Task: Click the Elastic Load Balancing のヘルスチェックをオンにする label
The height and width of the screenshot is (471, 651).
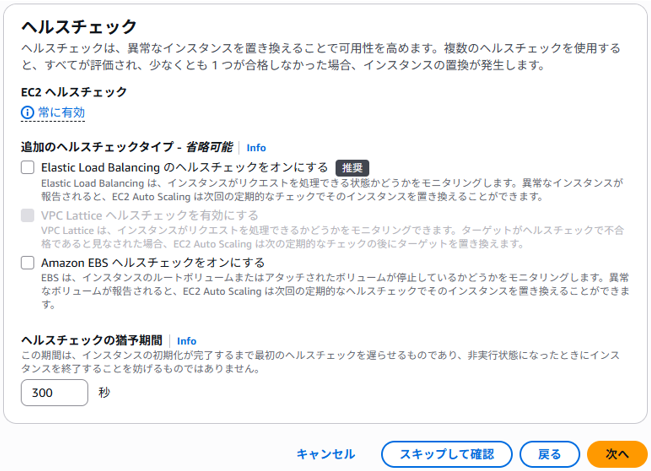Action: coord(185,168)
